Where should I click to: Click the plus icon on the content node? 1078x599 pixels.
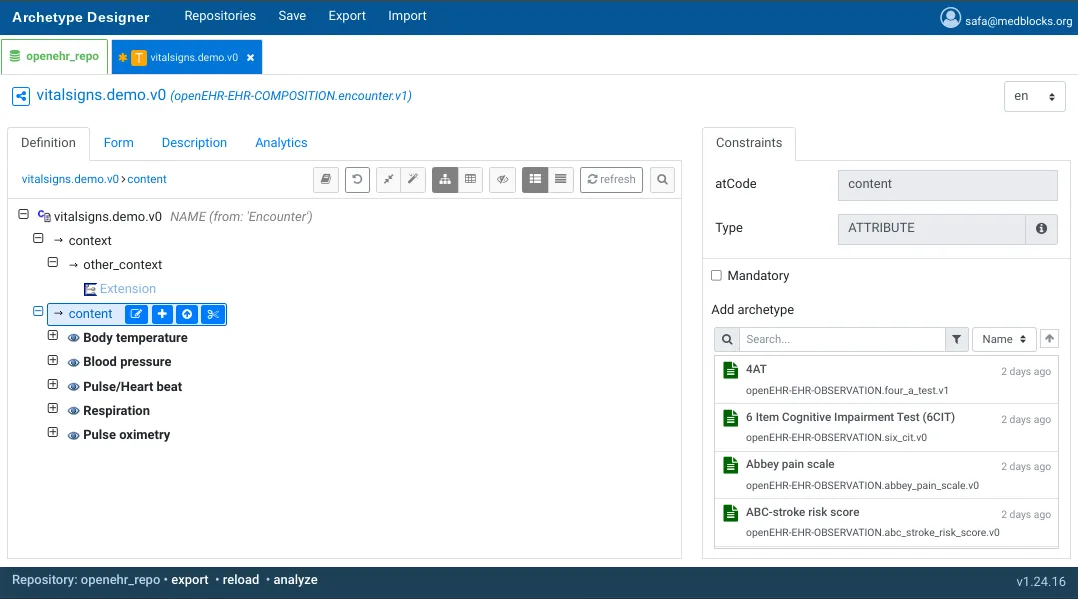point(162,314)
